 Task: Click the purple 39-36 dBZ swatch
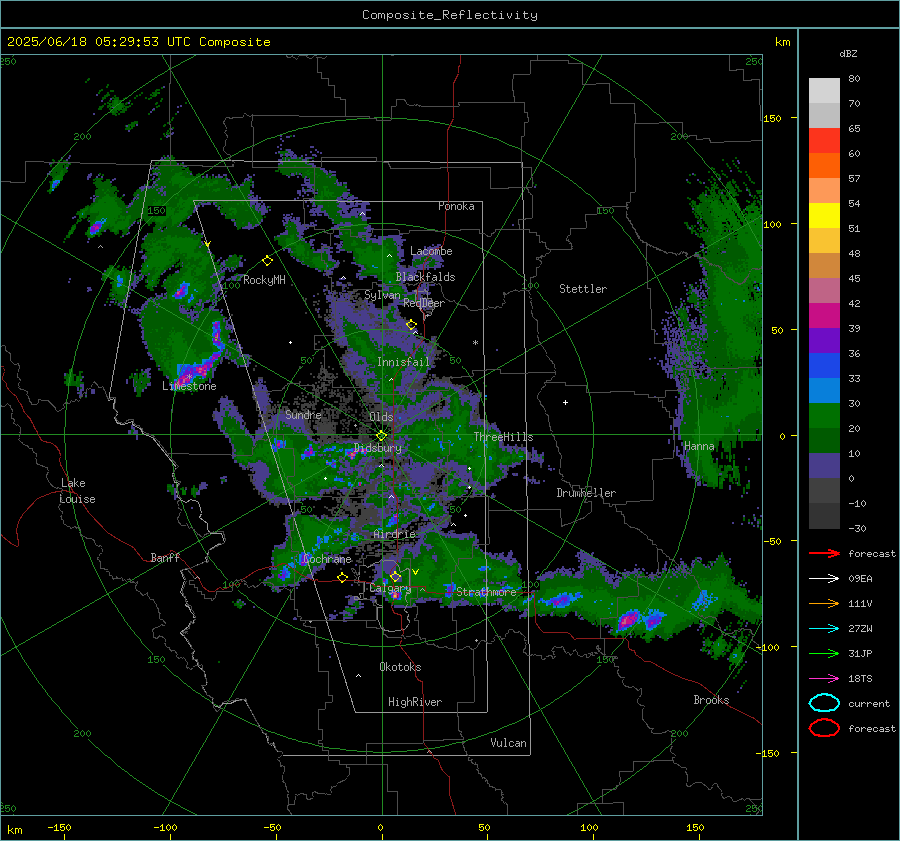(x=824, y=341)
